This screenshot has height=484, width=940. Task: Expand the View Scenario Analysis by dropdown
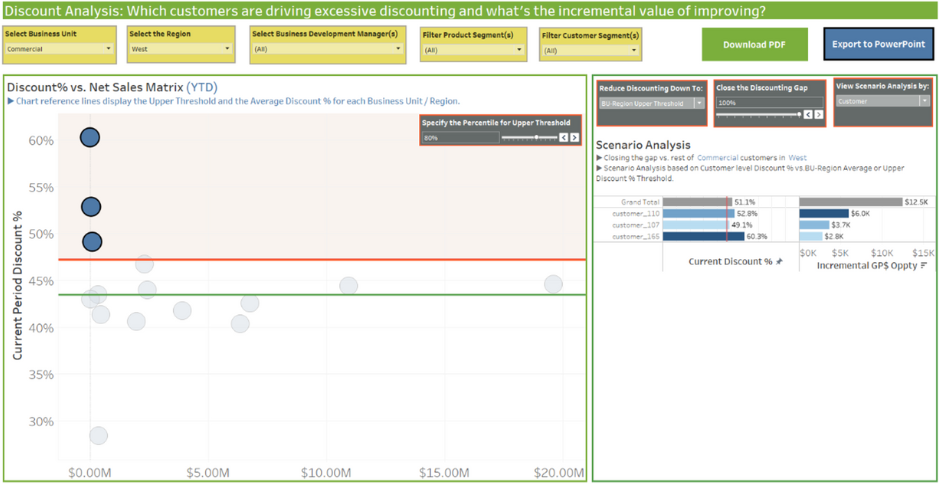pyautogui.click(x=881, y=101)
